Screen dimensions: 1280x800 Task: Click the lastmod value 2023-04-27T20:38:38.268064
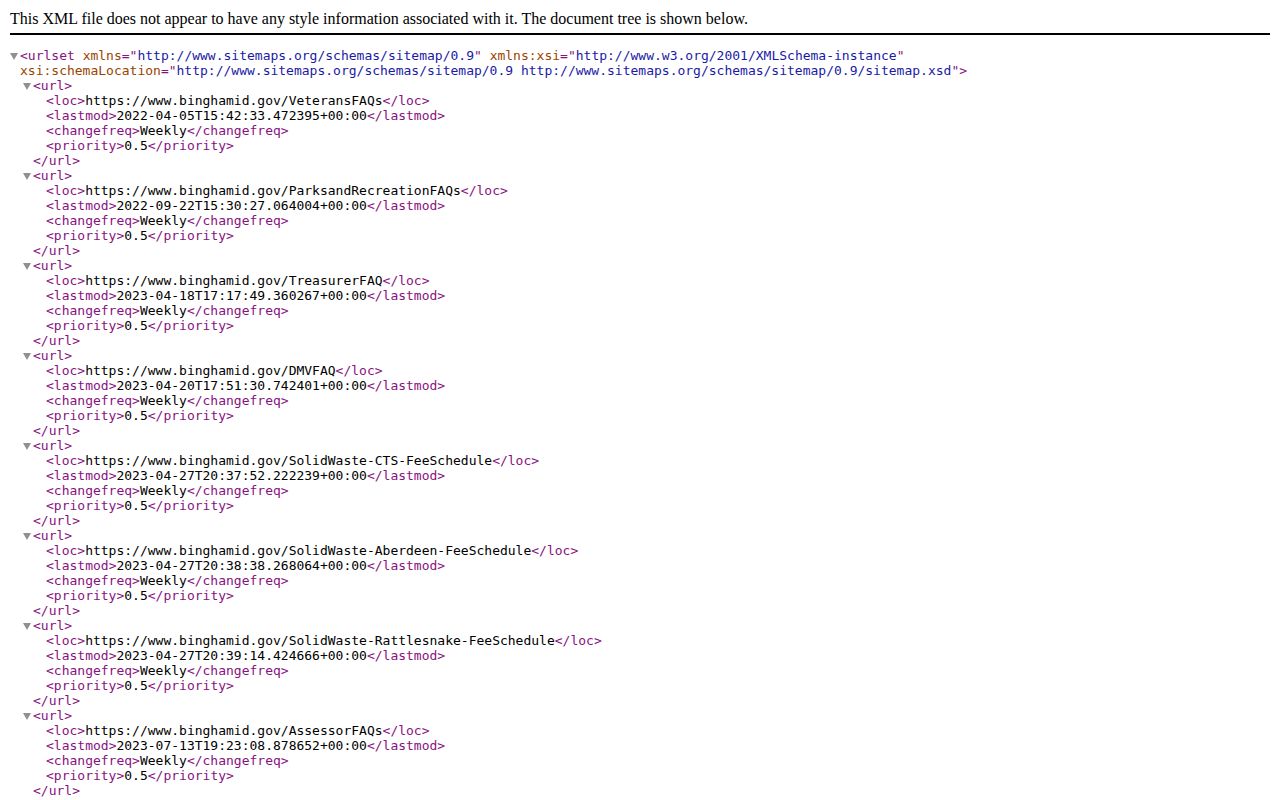point(242,566)
